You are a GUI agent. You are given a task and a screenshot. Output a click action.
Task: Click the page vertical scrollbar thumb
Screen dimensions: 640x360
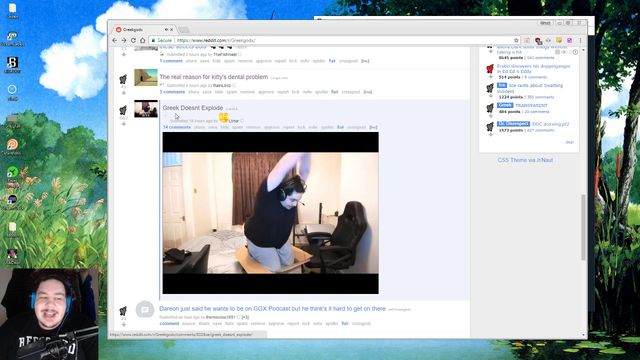point(583,227)
